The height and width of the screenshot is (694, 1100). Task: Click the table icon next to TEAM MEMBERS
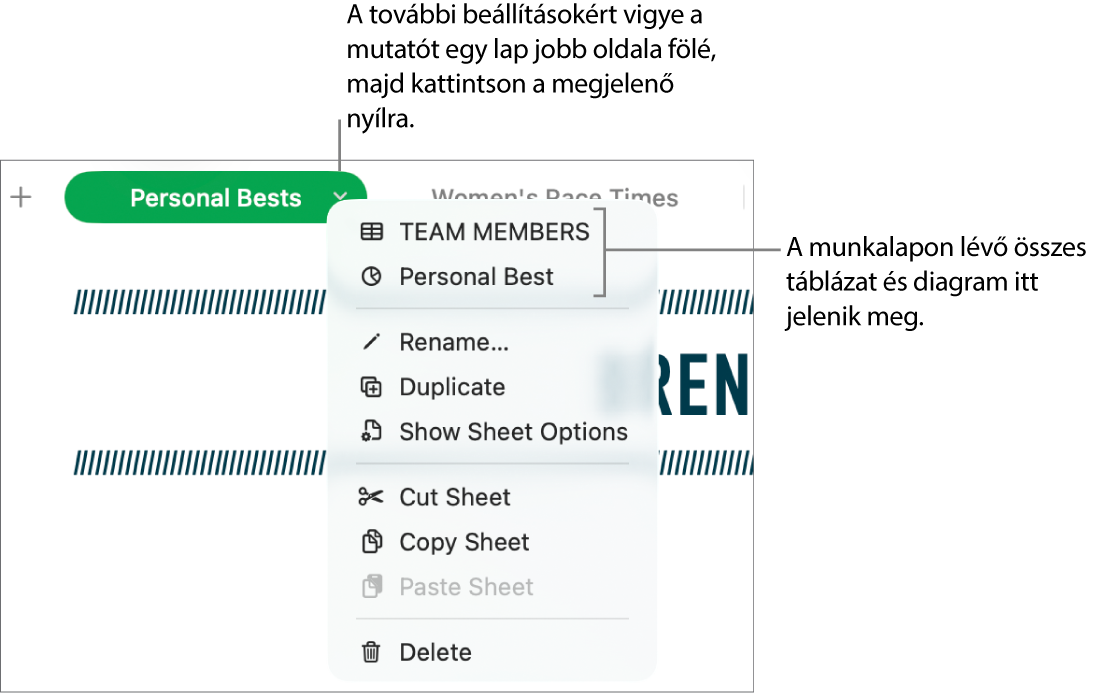click(372, 232)
